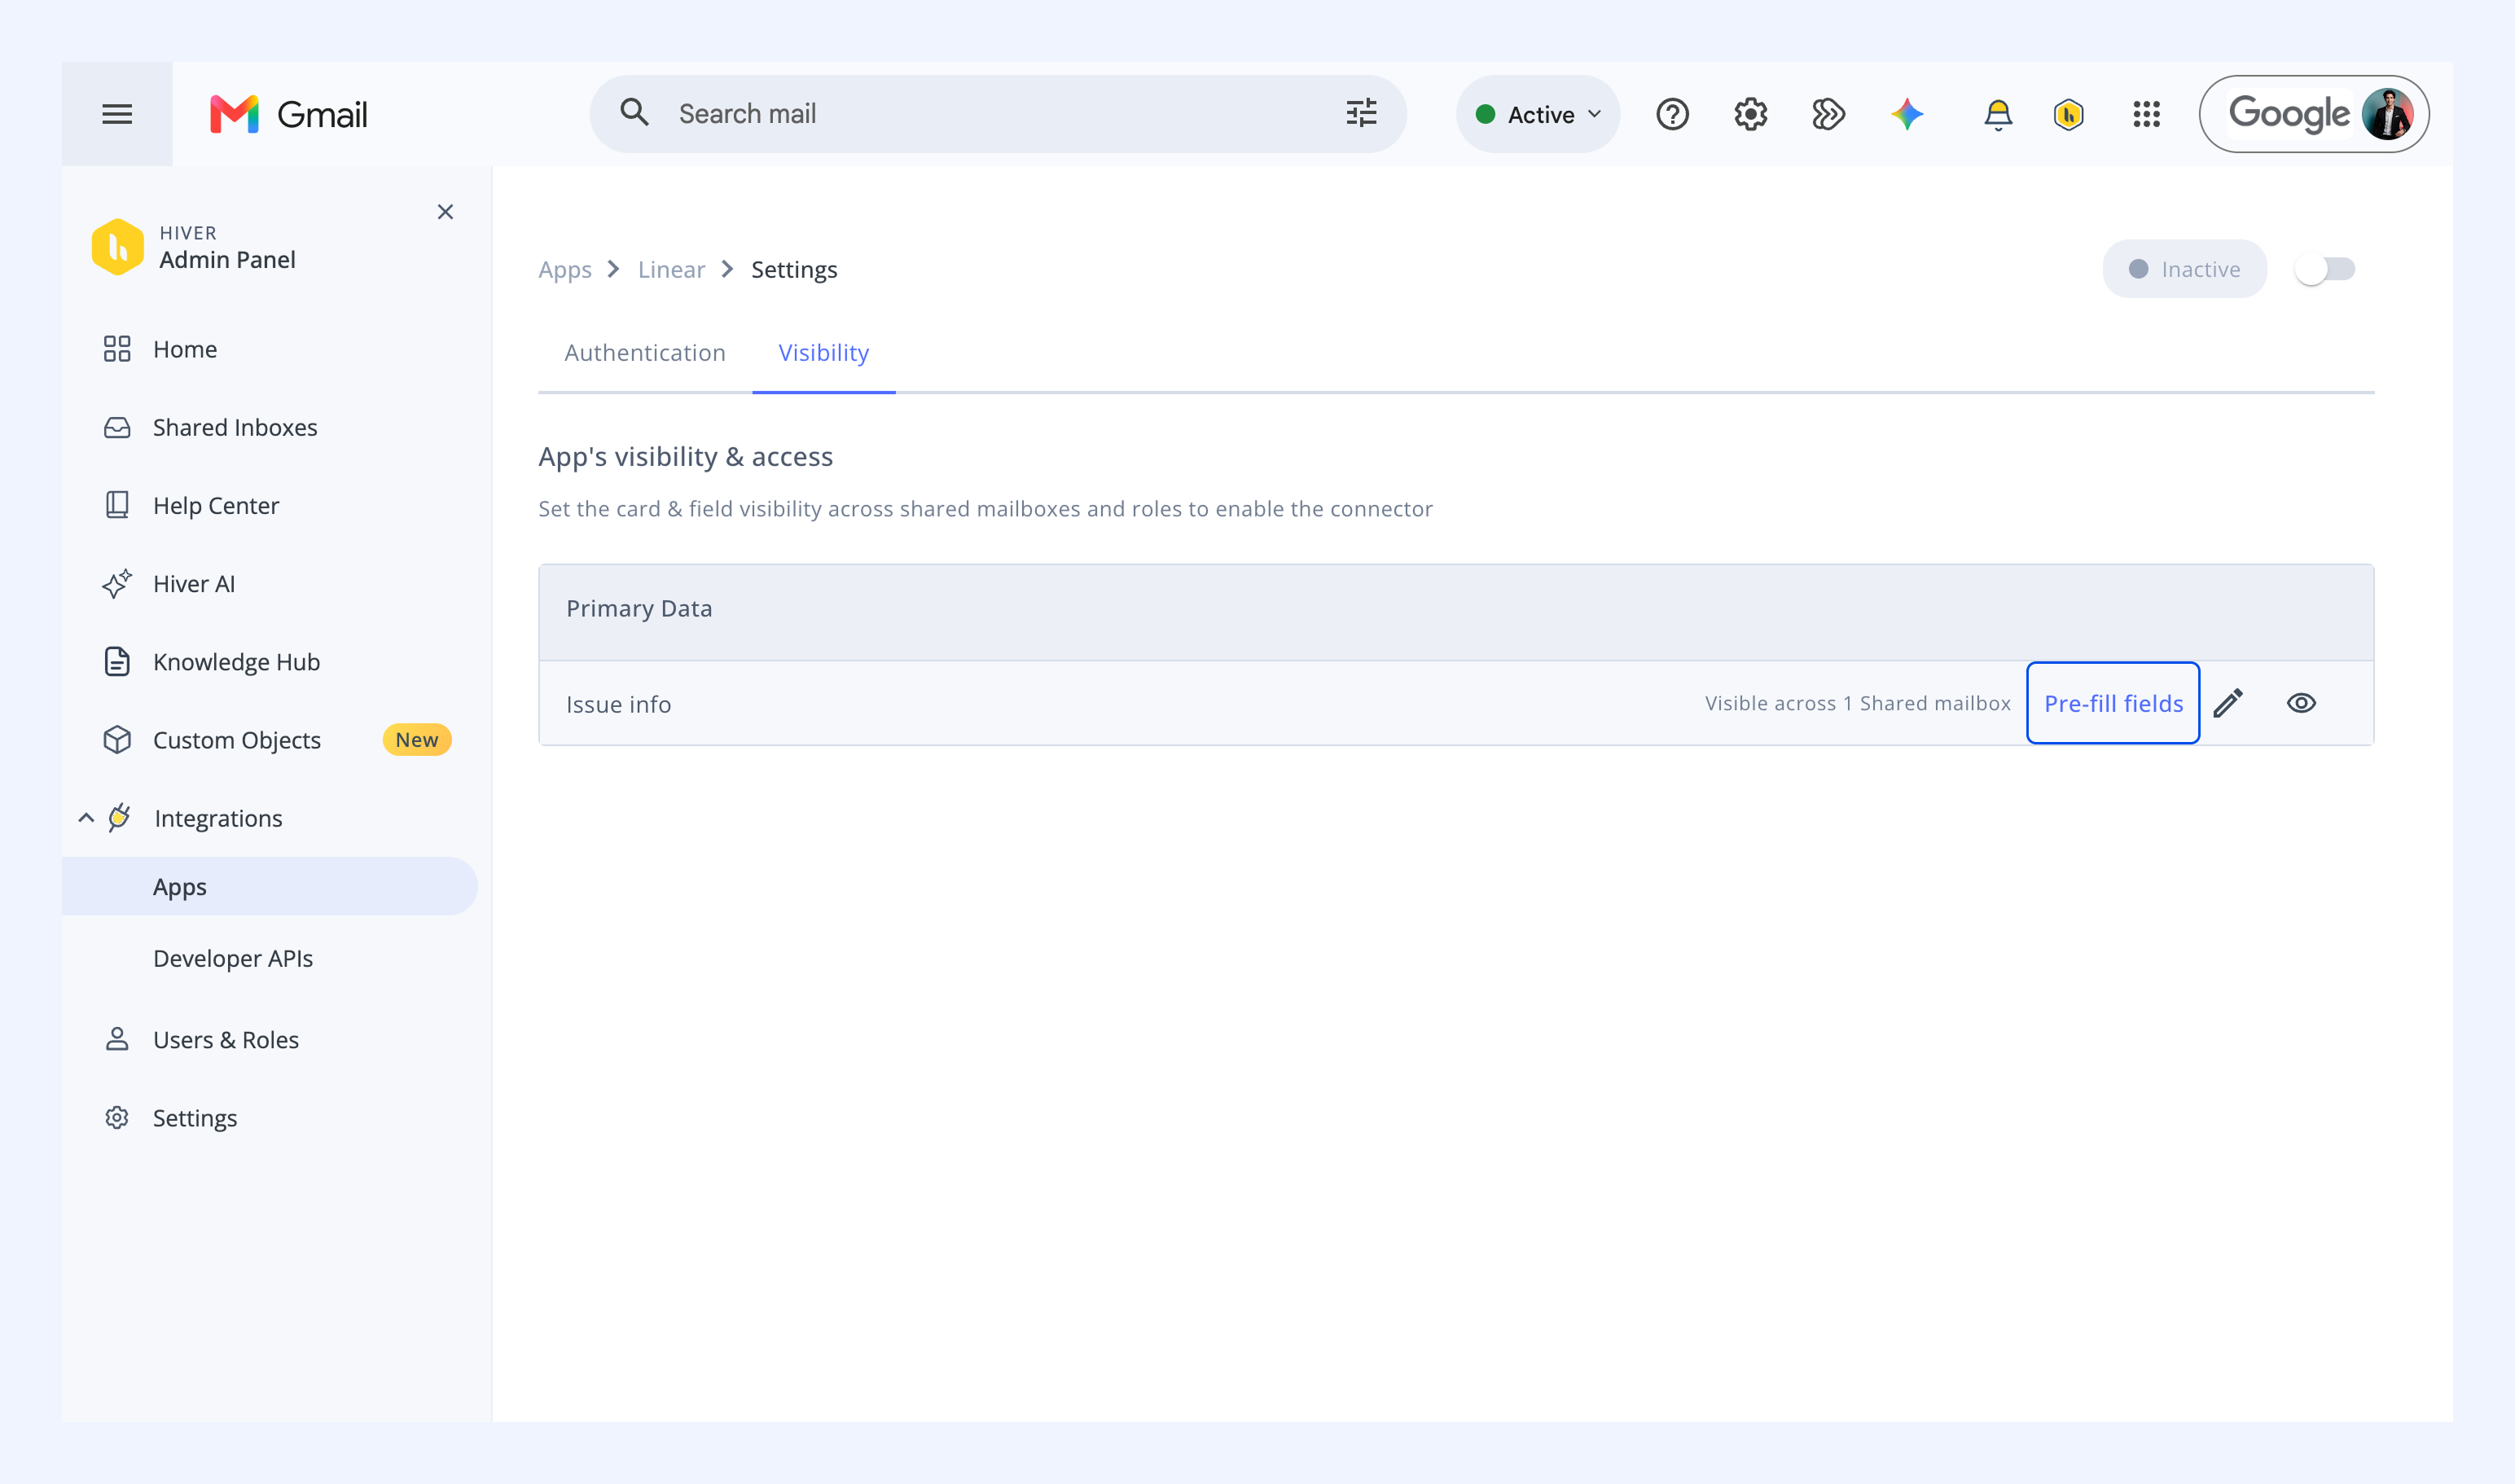
Task: Open the notifications bell icon
Action: 1997,114
